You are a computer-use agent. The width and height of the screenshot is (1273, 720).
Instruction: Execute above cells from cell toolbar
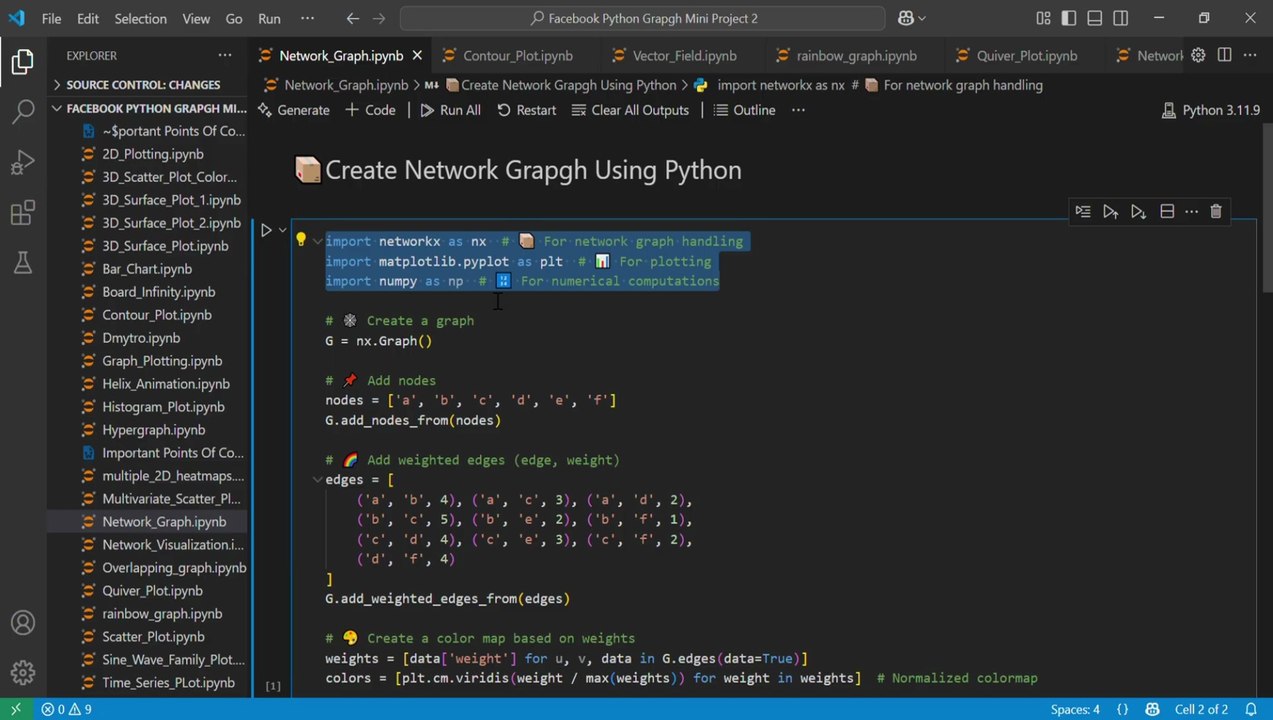[1110, 211]
